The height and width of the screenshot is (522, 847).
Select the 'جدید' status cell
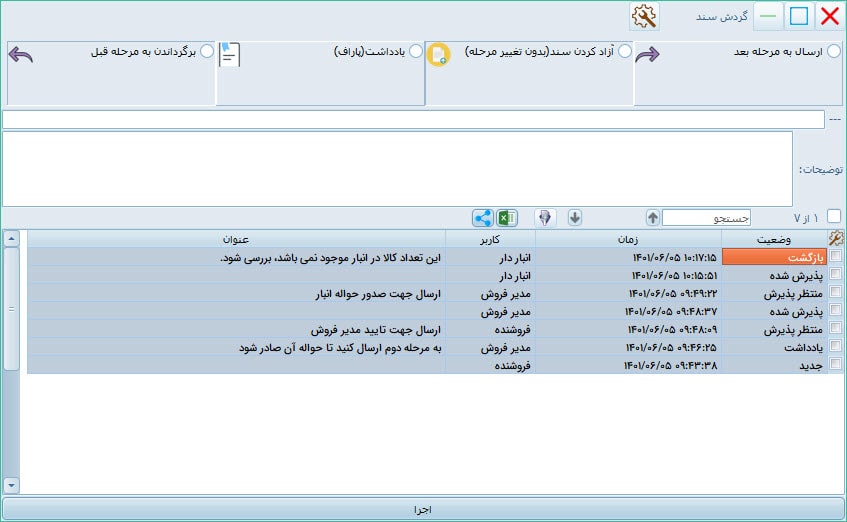click(x=774, y=365)
